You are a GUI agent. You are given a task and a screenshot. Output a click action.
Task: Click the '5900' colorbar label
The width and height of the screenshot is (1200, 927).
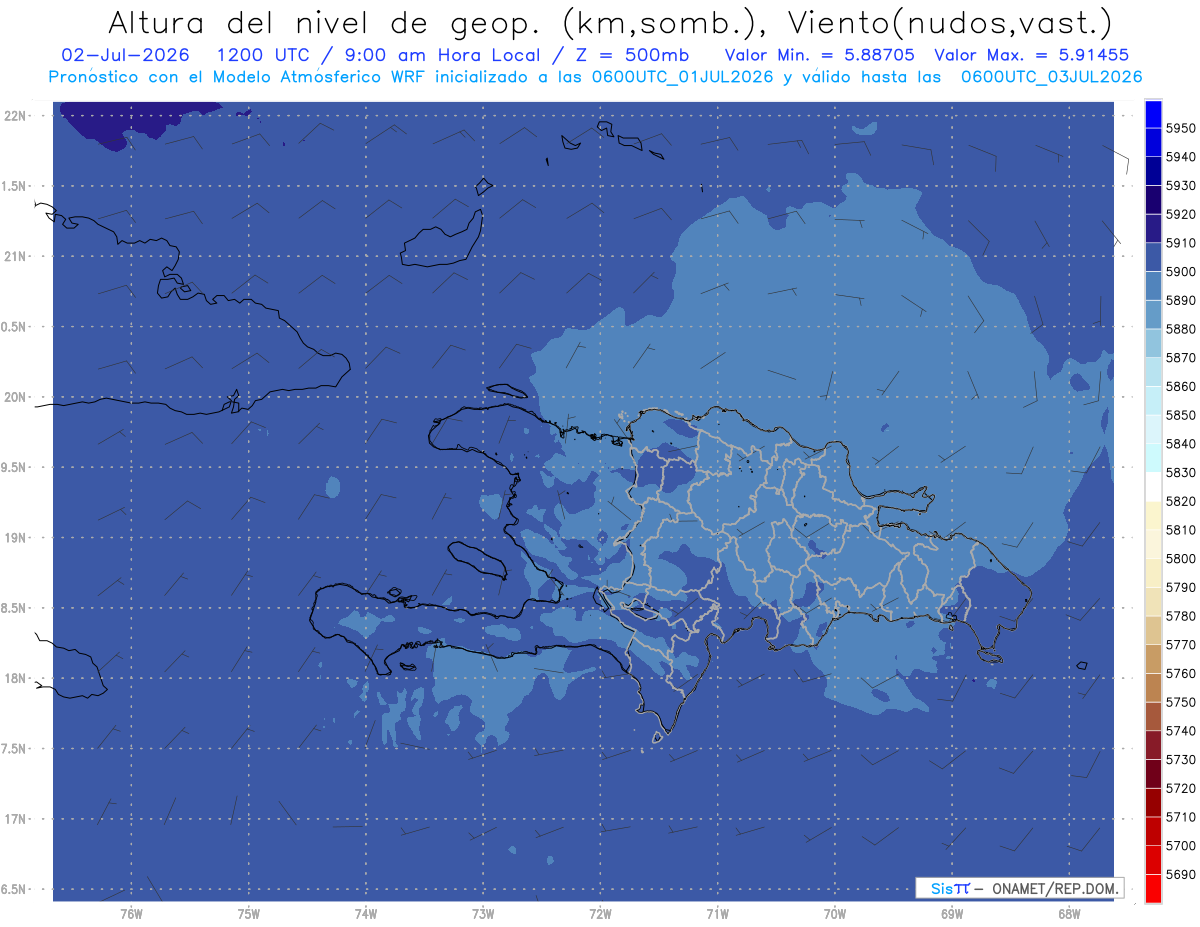click(x=1181, y=272)
